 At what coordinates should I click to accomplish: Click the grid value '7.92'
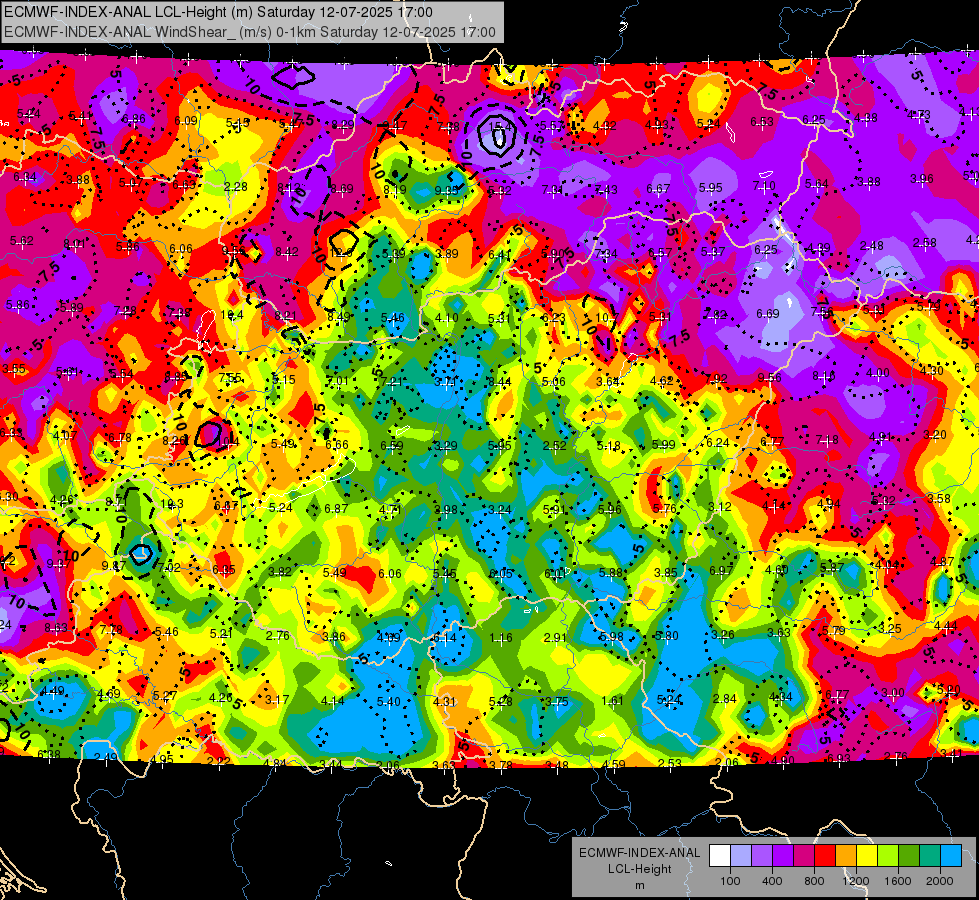[x=716, y=378]
